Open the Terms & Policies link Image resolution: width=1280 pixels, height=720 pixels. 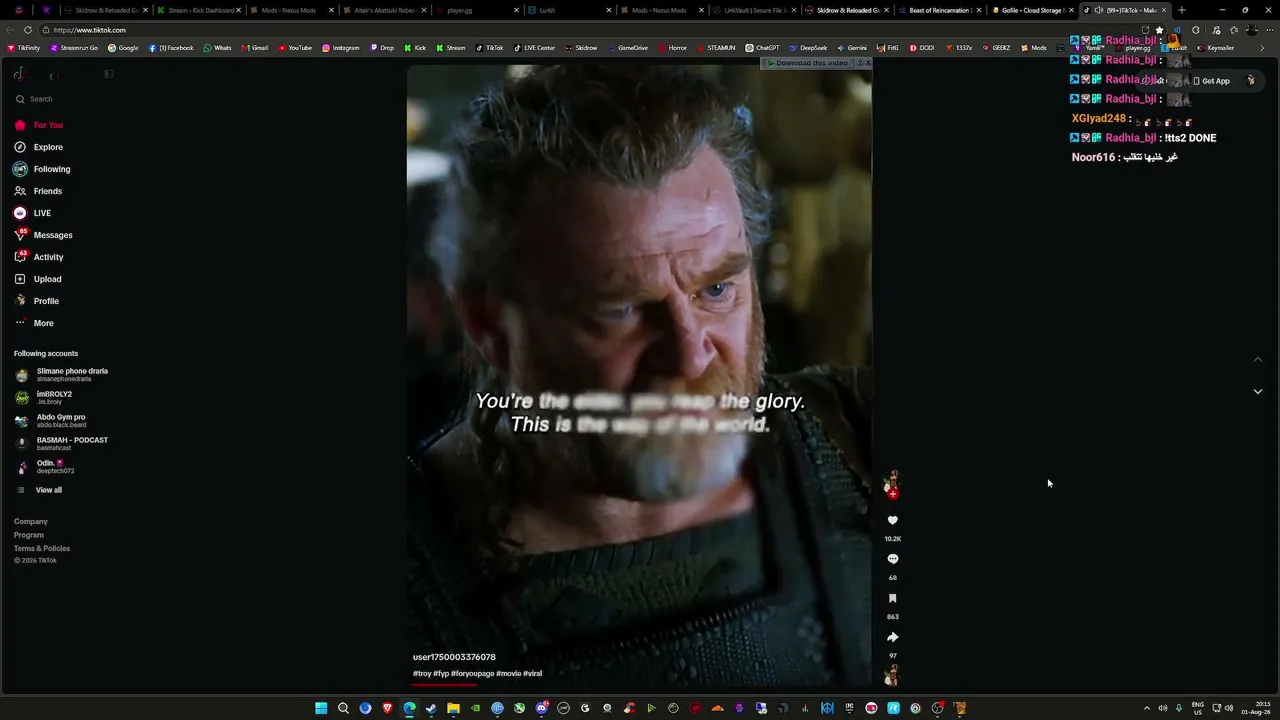pos(42,549)
